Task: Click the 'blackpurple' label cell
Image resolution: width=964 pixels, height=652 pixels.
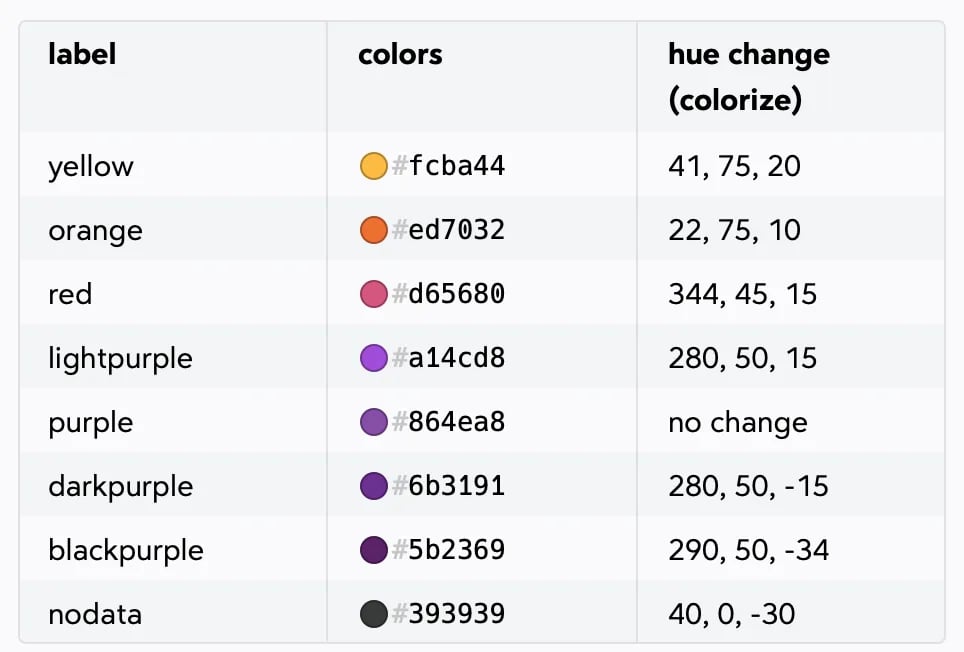Action: click(x=126, y=550)
